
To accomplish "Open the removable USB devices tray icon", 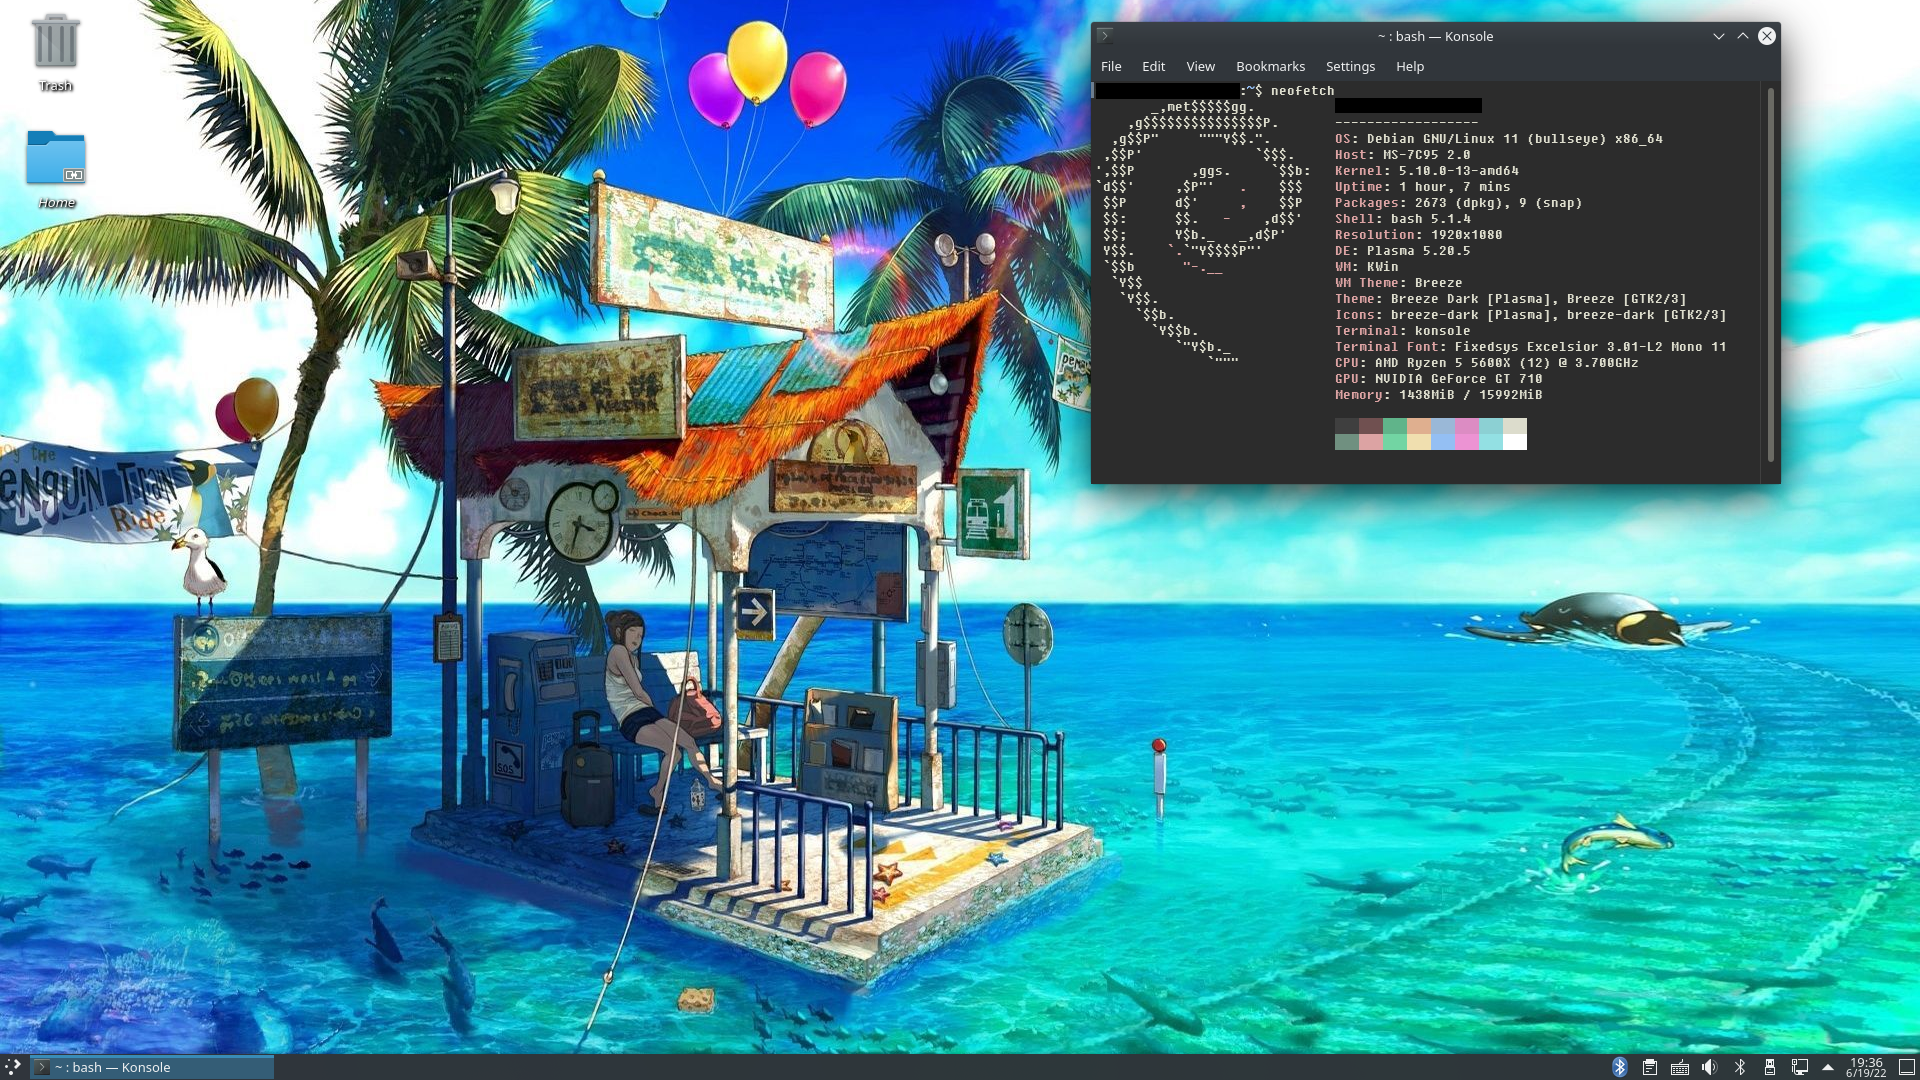I will click(1770, 1067).
